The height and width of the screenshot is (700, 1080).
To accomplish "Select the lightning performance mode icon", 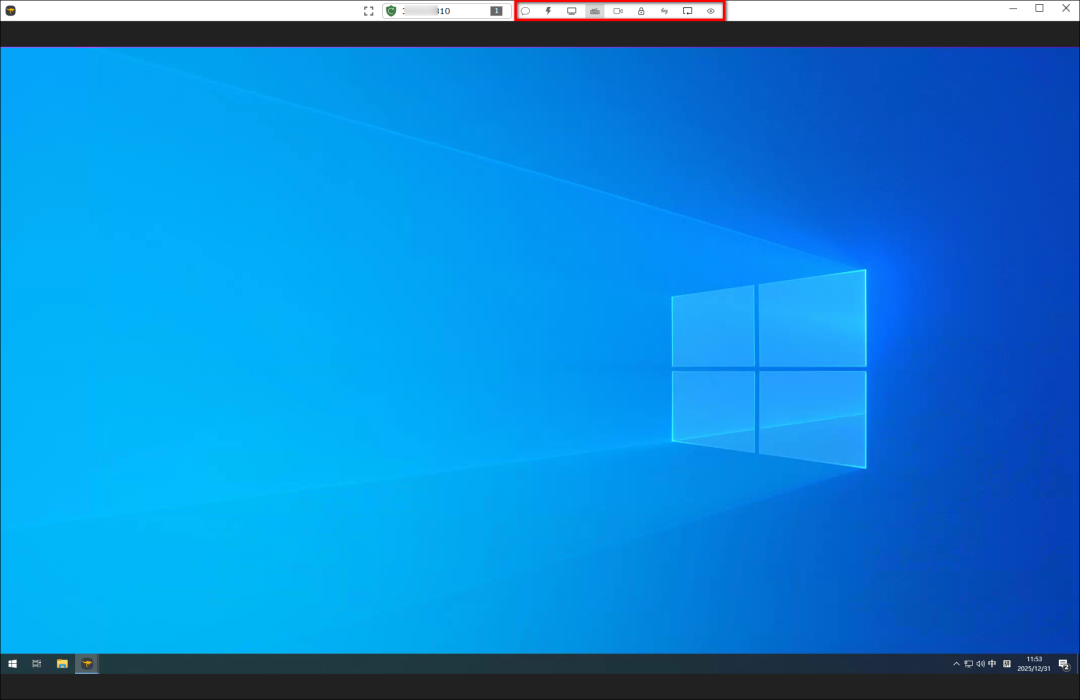I will coord(548,10).
